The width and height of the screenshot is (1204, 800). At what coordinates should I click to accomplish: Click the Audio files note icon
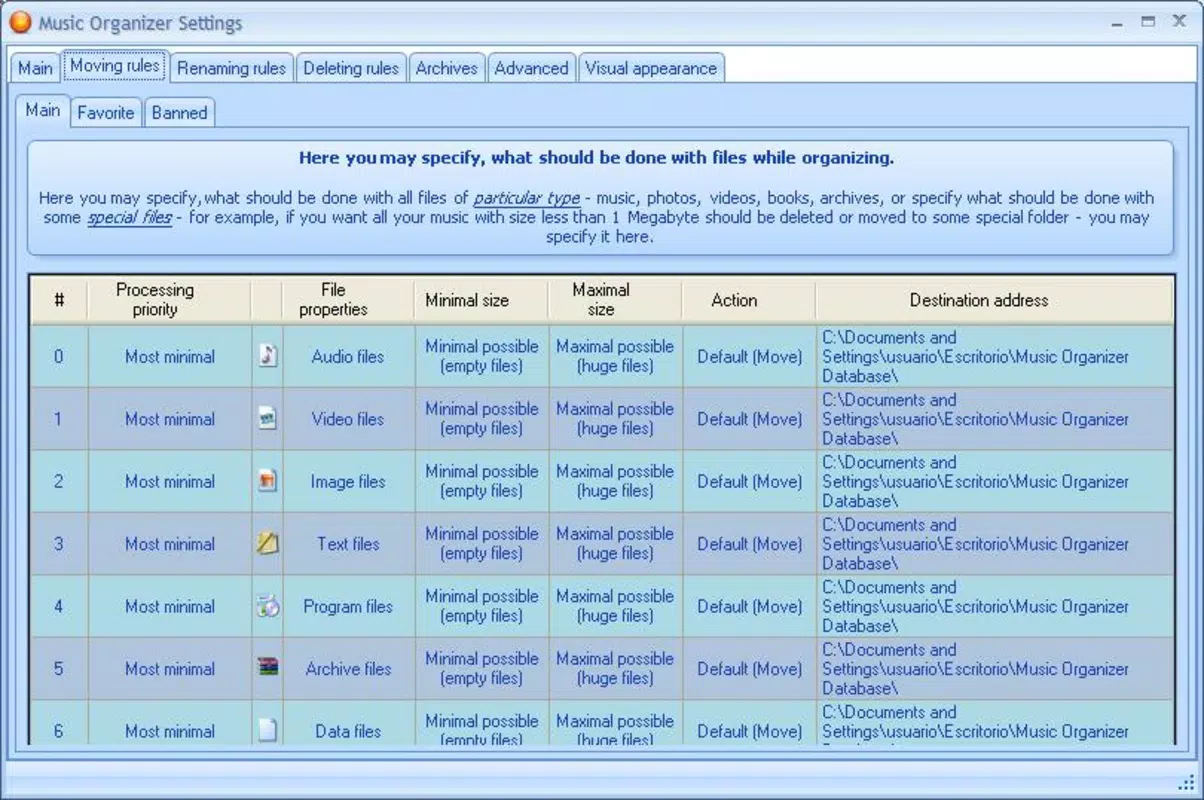pyautogui.click(x=267, y=356)
